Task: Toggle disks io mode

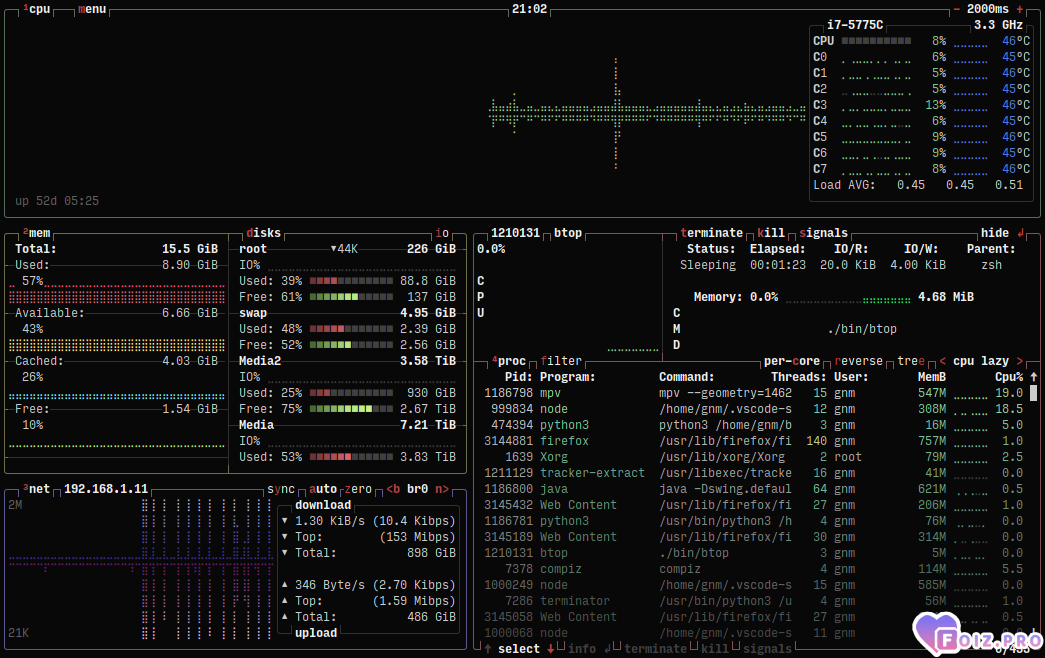Action: pyautogui.click(x=442, y=233)
